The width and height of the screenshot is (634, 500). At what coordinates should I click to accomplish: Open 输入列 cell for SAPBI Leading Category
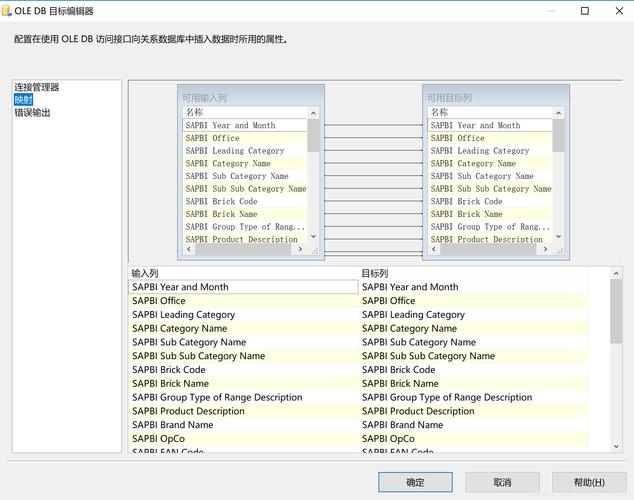(x=244, y=314)
